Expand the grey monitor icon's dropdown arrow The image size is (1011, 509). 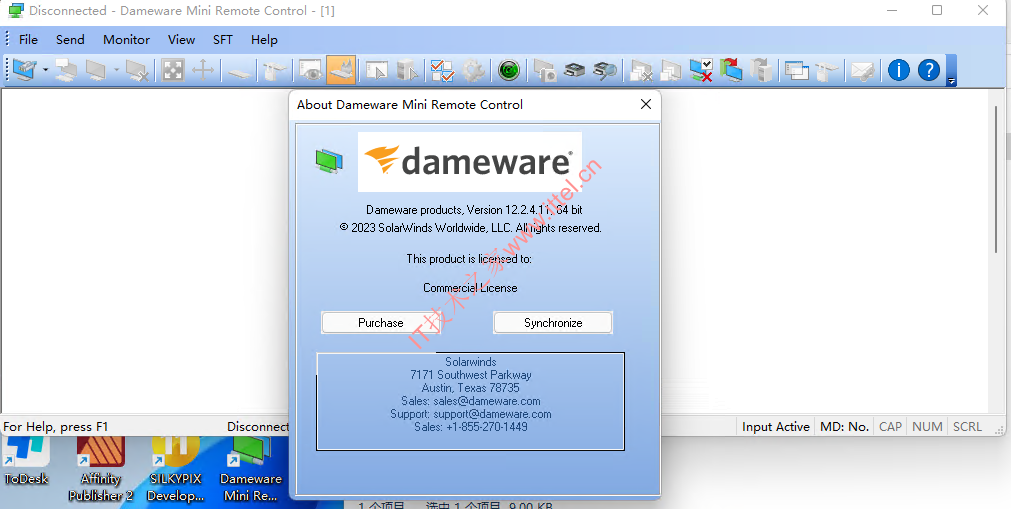(116, 70)
